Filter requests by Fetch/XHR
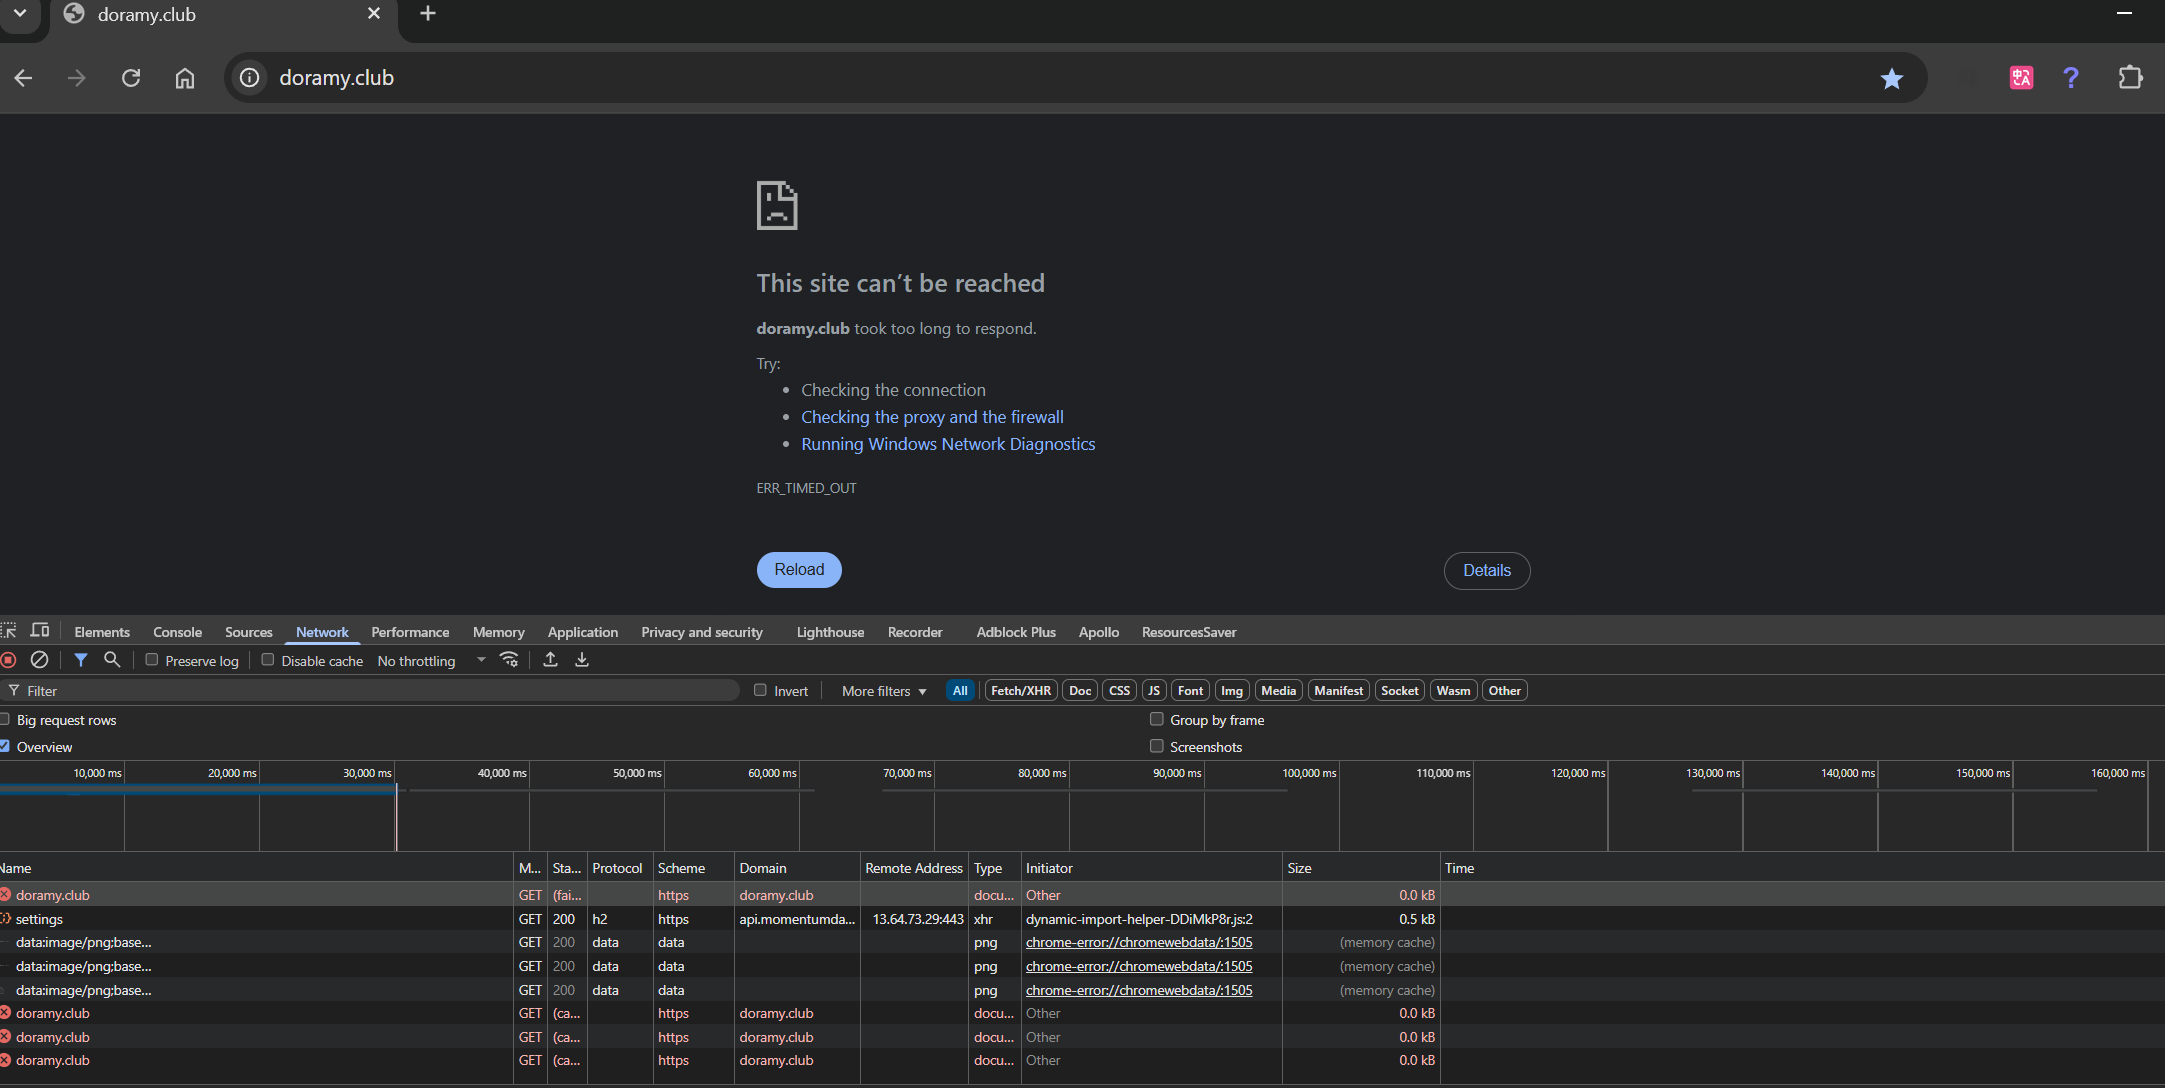Viewport: 2165px width, 1088px height. 1020,691
